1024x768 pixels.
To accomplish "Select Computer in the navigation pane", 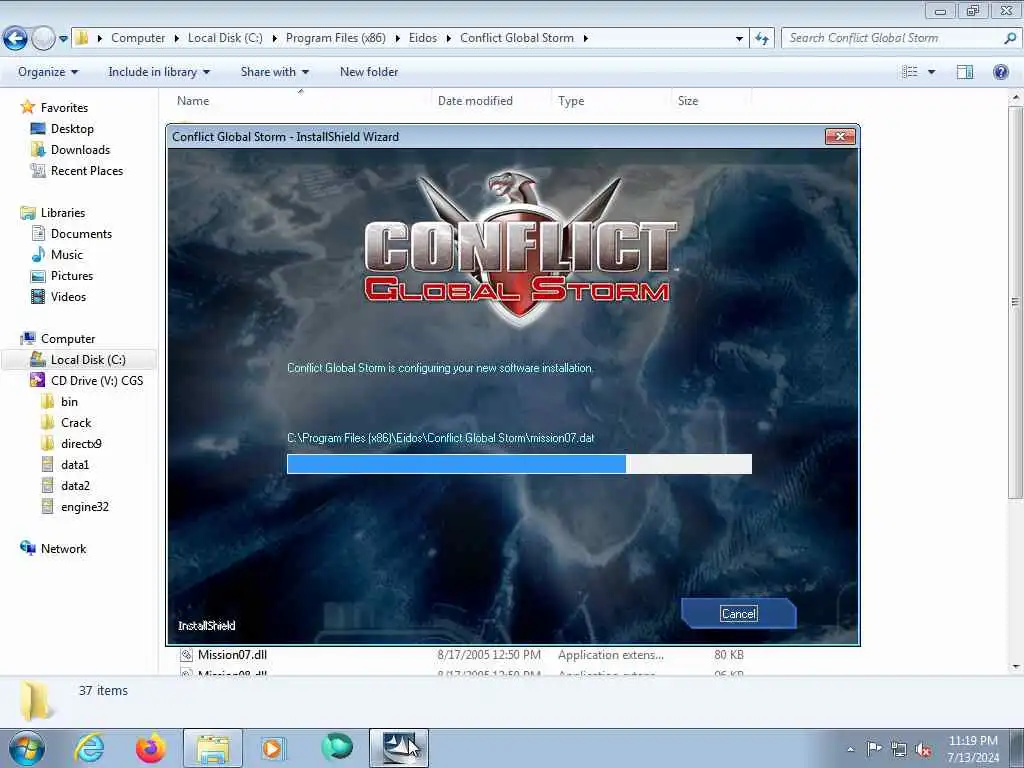I will [68, 339].
